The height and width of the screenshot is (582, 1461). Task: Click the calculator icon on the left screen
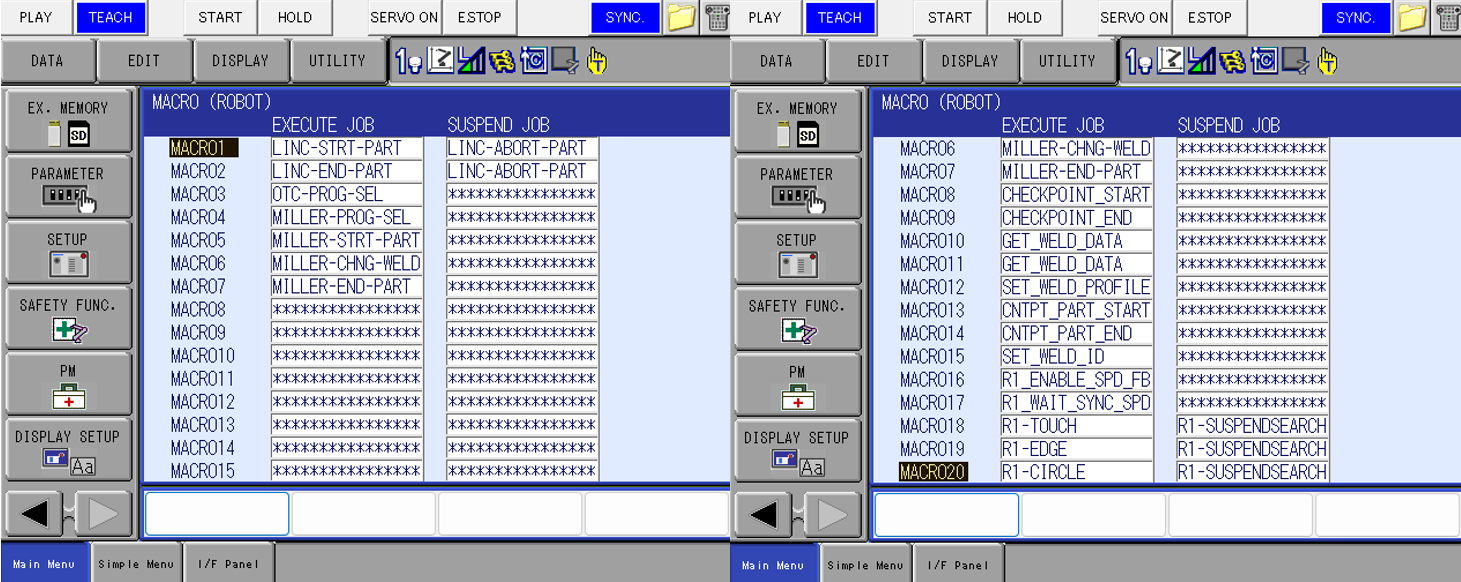coord(716,17)
